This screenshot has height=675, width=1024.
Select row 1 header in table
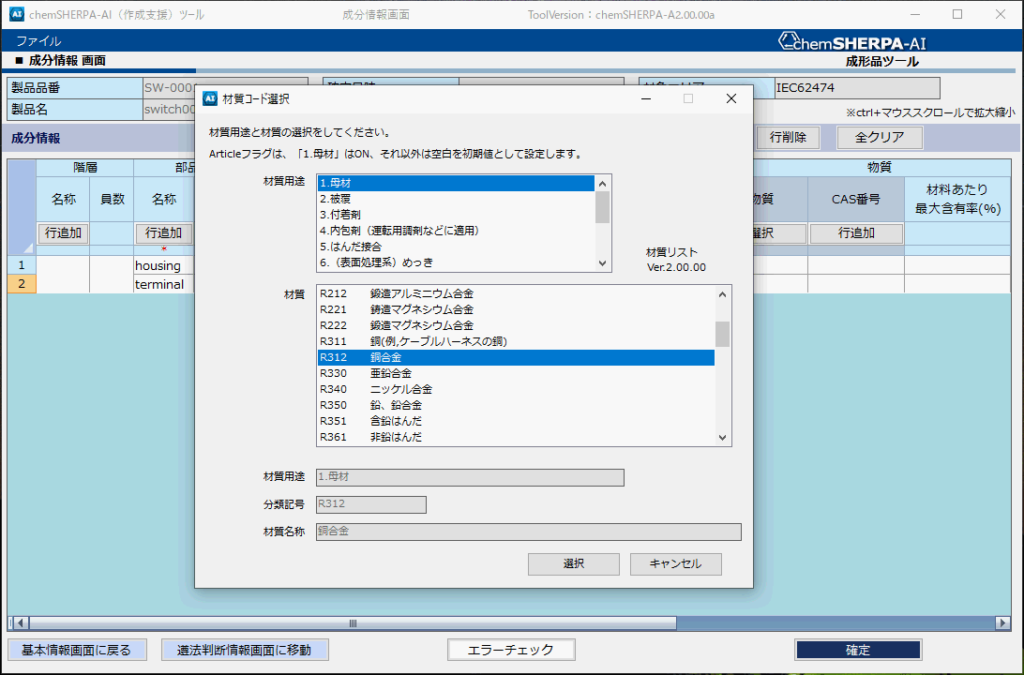click(x=22, y=265)
